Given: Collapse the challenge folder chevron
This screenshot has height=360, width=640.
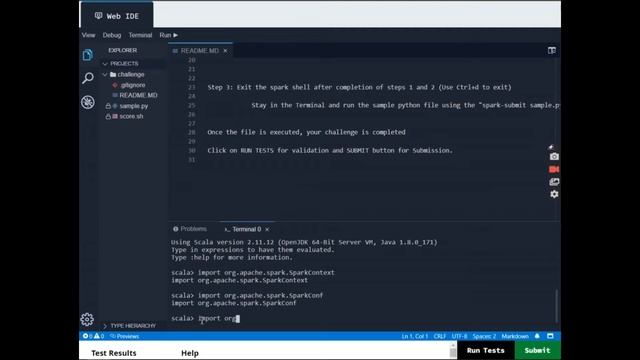Looking at the screenshot, I should coord(105,74).
